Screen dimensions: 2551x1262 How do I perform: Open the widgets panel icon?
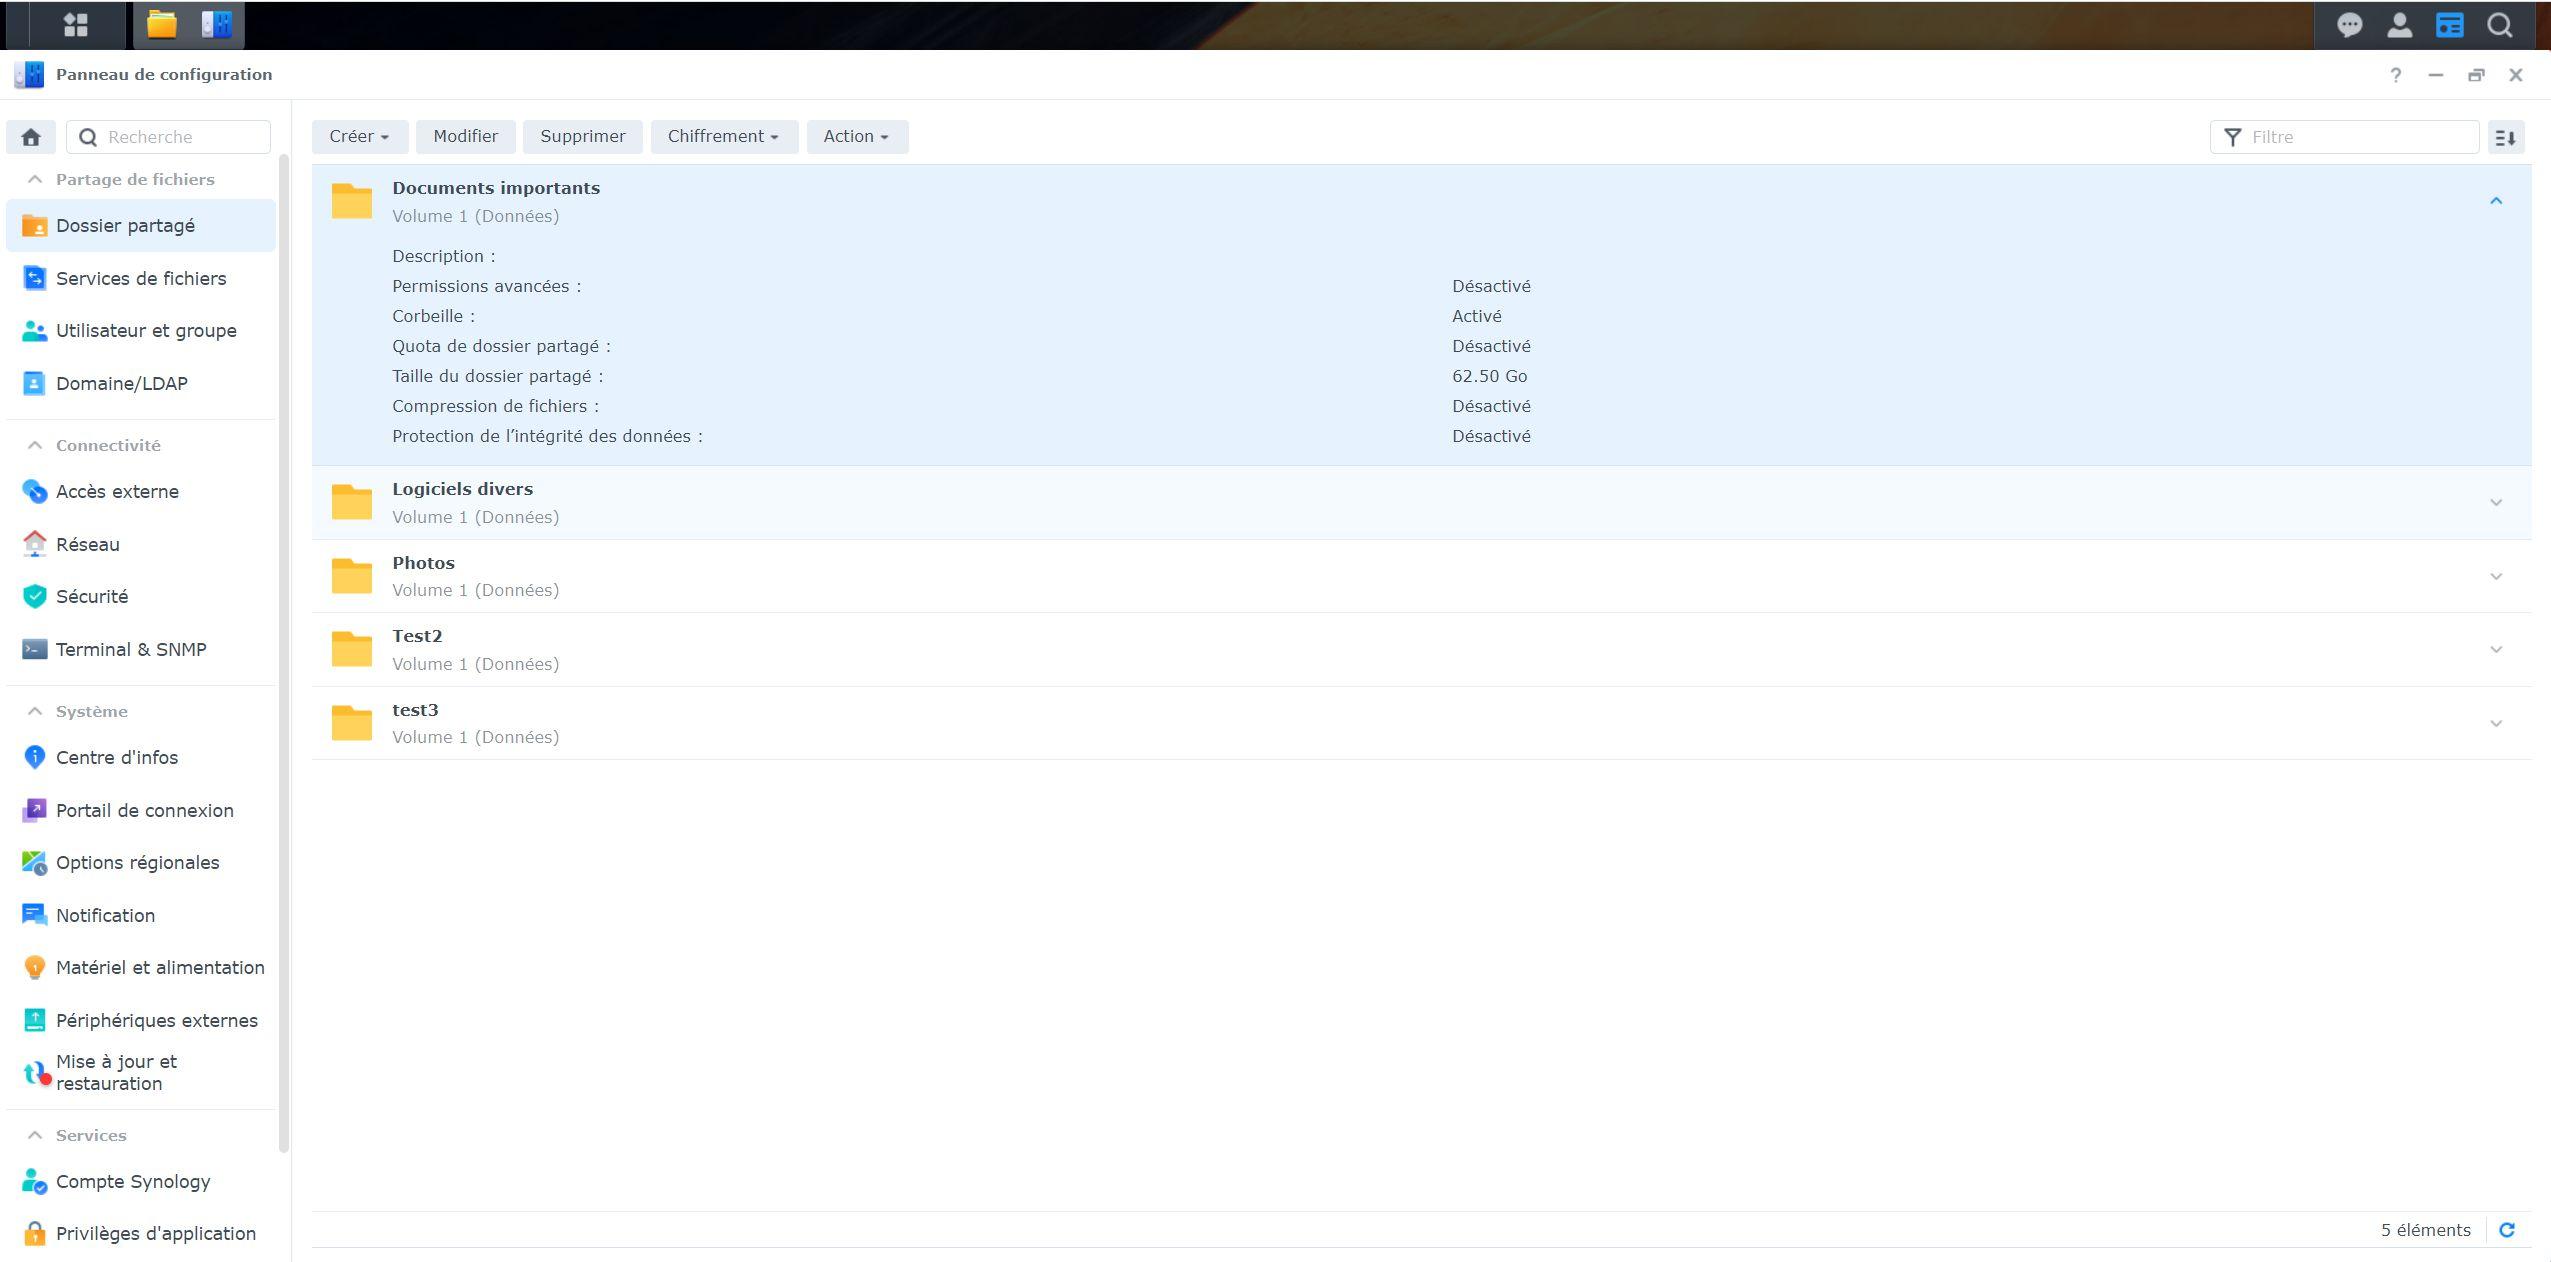click(x=2449, y=26)
